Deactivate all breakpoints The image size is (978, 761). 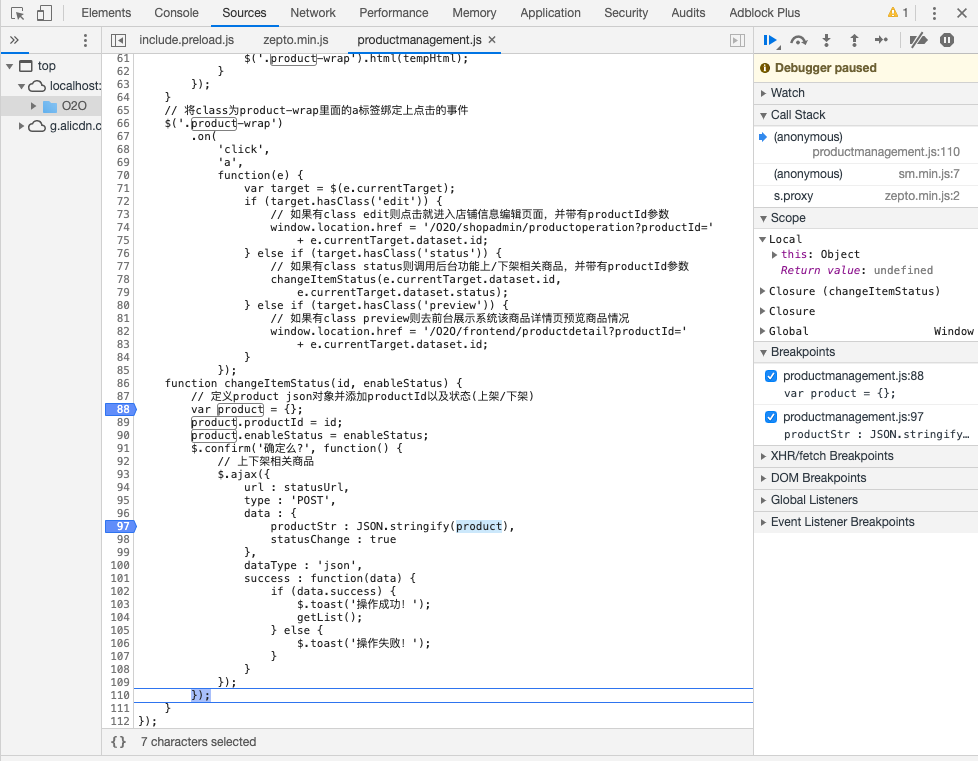click(x=918, y=40)
